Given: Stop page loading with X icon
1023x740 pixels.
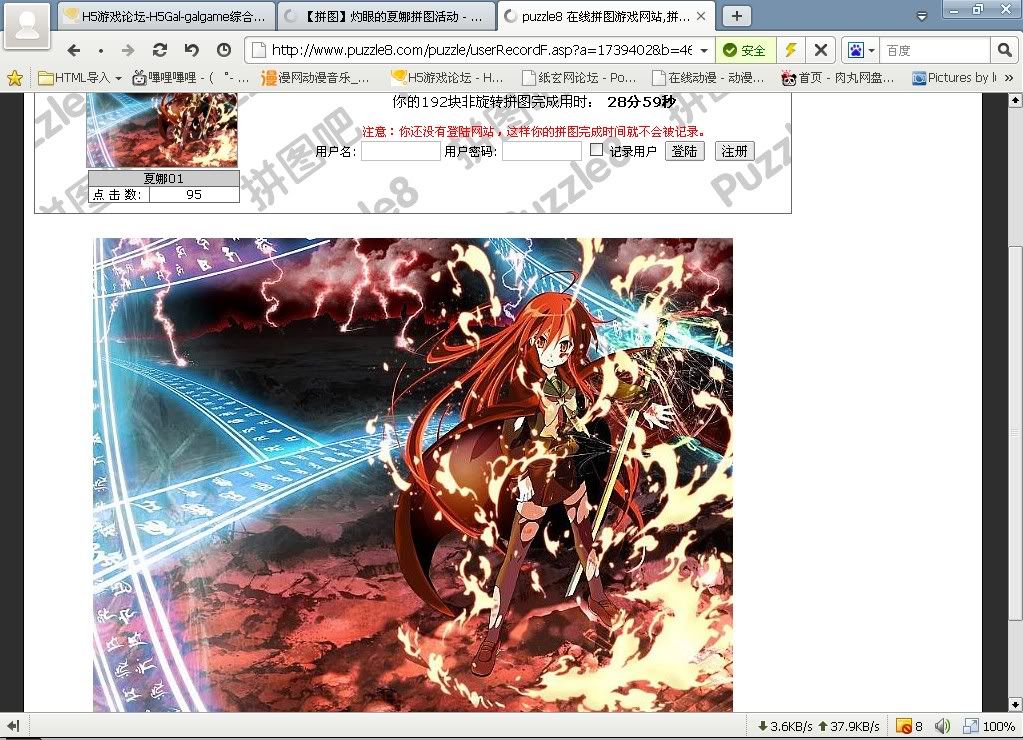Looking at the screenshot, I should (821, 50).
